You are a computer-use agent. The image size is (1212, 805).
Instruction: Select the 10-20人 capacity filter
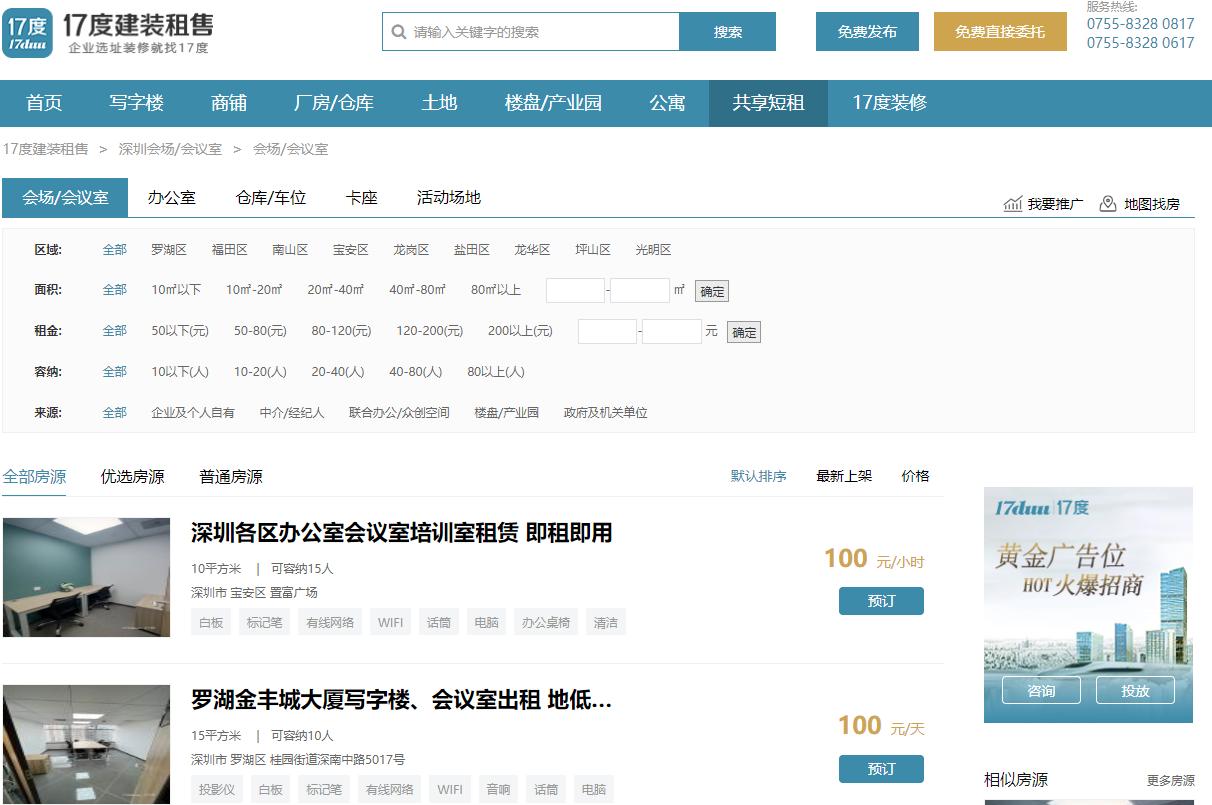[x=262, y=371]
